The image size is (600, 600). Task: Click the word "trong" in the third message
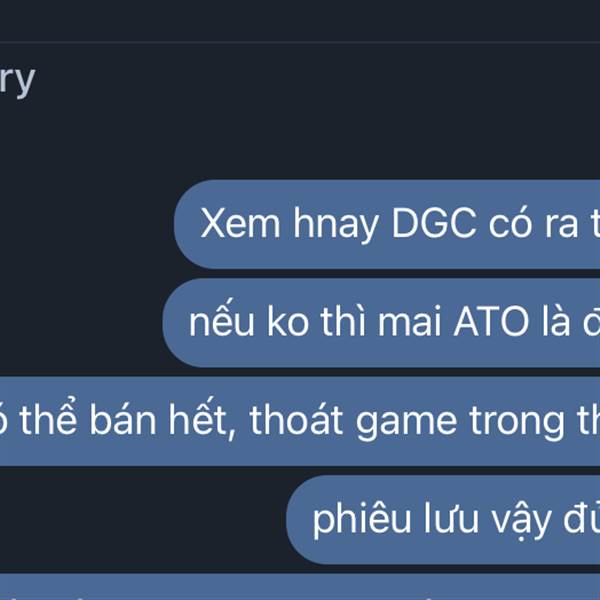point(517,422)
